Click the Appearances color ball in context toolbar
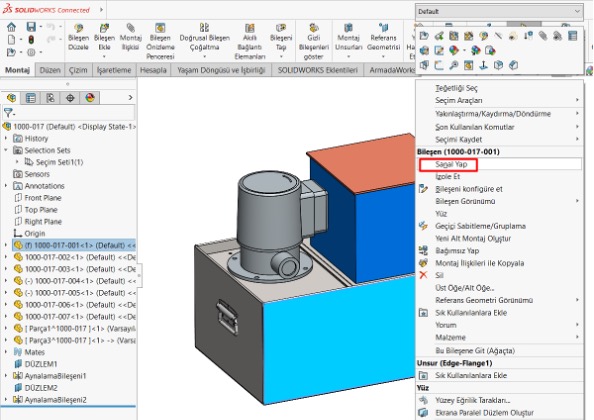The image size is (594, 420). (453, 50)
